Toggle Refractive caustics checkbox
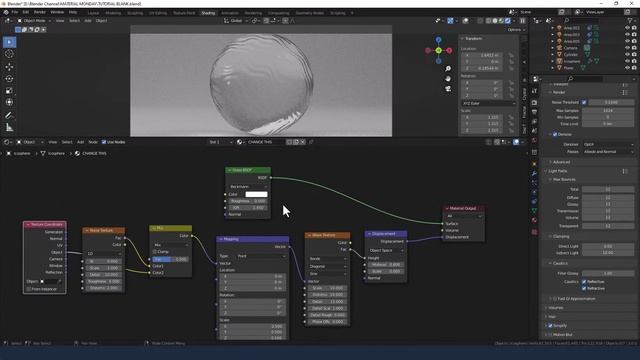This screenshot has height=360, width=640. click(x=584, y=288)
